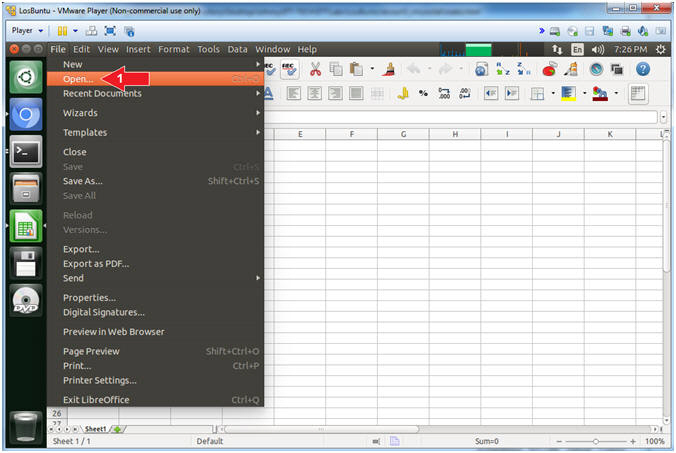Select the Format Paintbrush tool

(389, 69)
